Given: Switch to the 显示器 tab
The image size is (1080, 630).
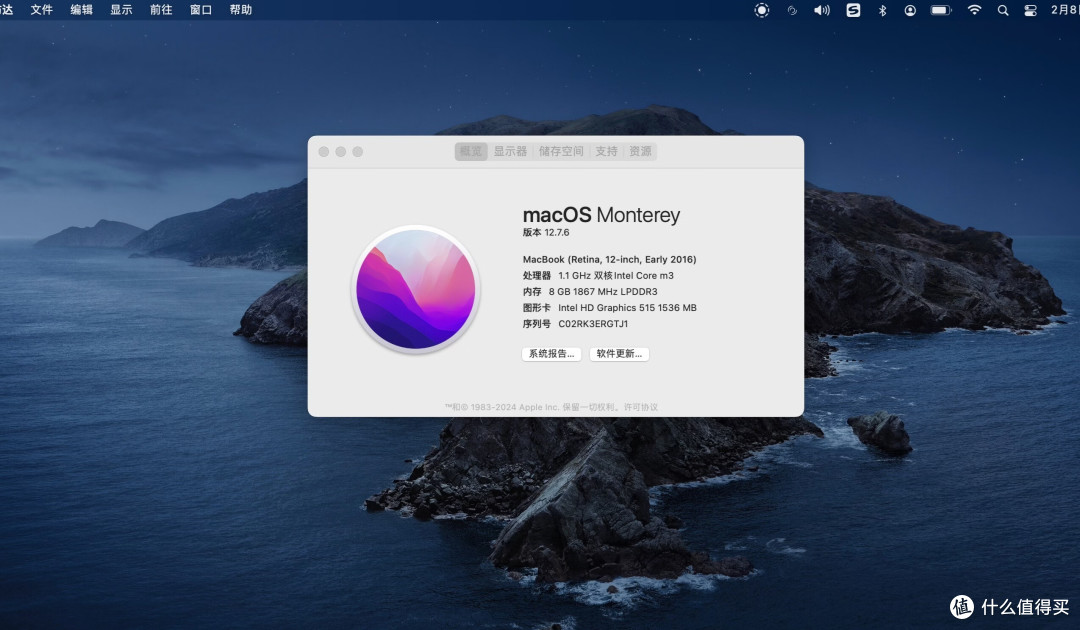Looking at the screenshot, I should coord(510,151).
